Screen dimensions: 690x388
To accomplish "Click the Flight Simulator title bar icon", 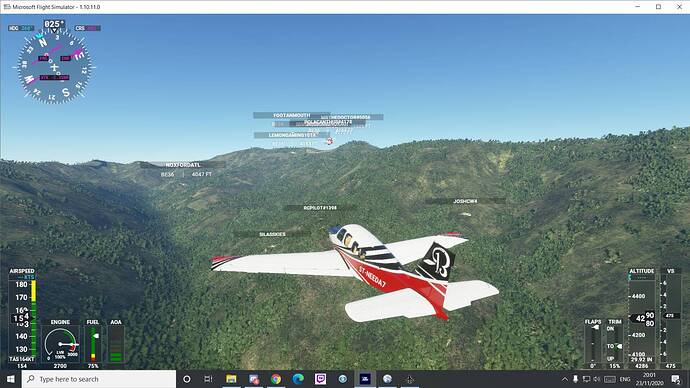I will pos(7,7).
